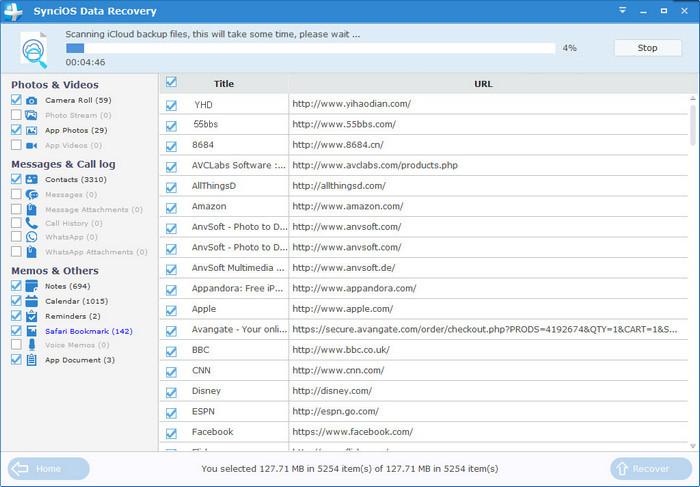700x487 pixels.
Task: Uncheck the Contacts checkbox
Action: click(x=16, y=179)
